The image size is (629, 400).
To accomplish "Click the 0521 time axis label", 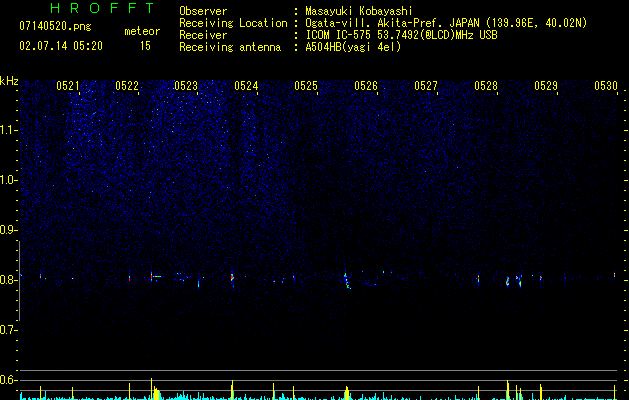I will 68,86.
